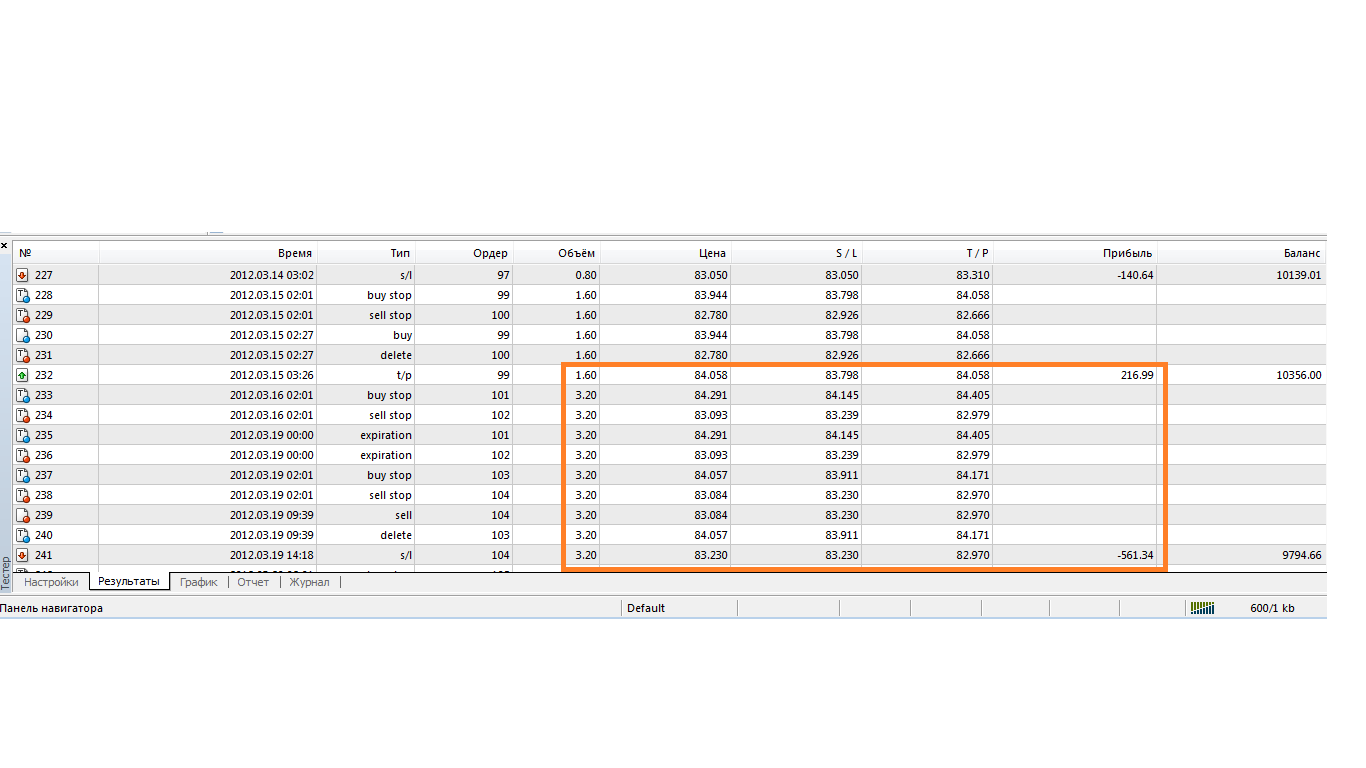1366x768 pixels.
Task: Close the Tester panel with the x
Action: point(4,245)
